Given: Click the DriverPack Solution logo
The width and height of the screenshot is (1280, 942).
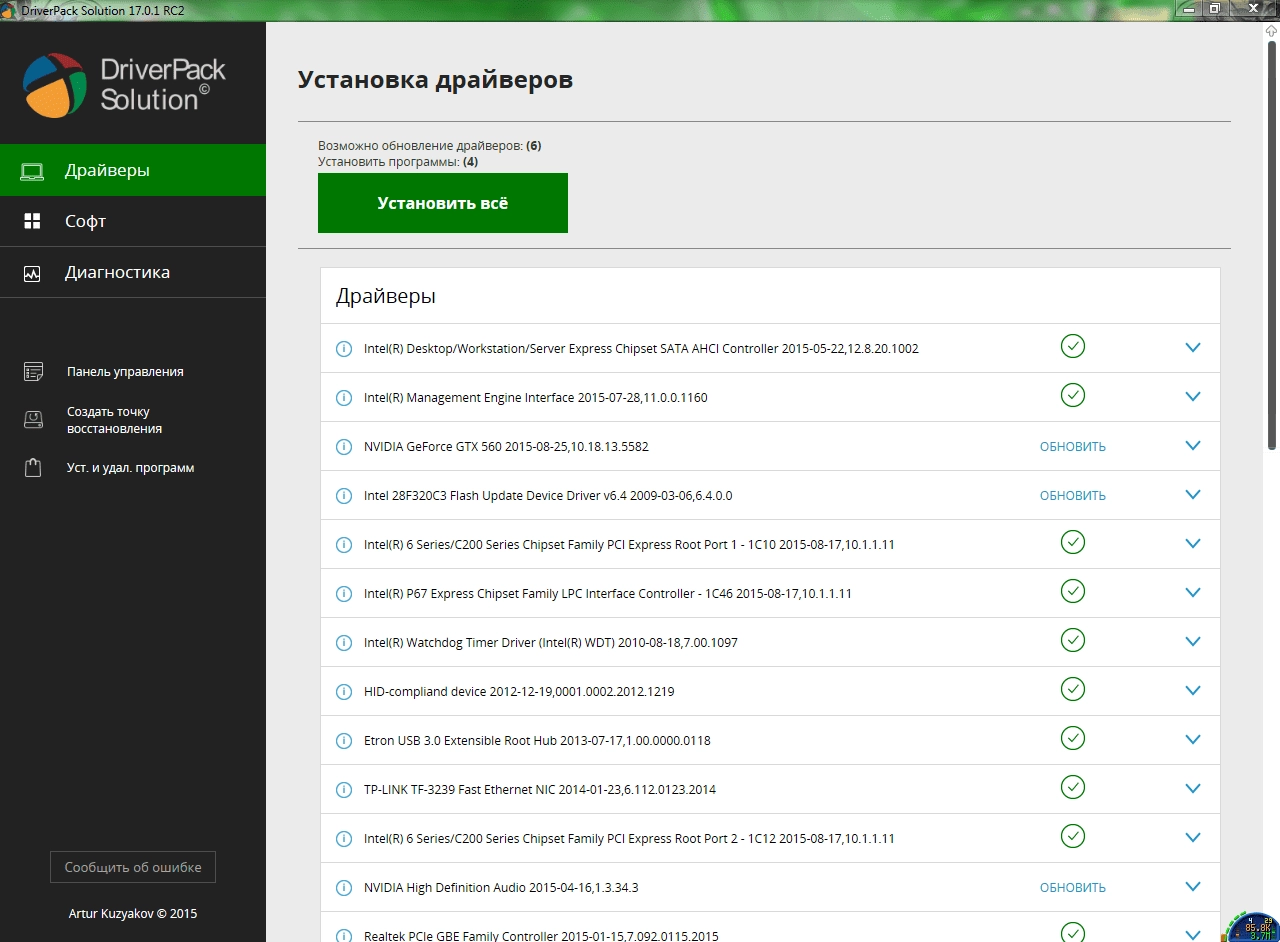Looking at the screenshot, I should (x=124, y=85).
